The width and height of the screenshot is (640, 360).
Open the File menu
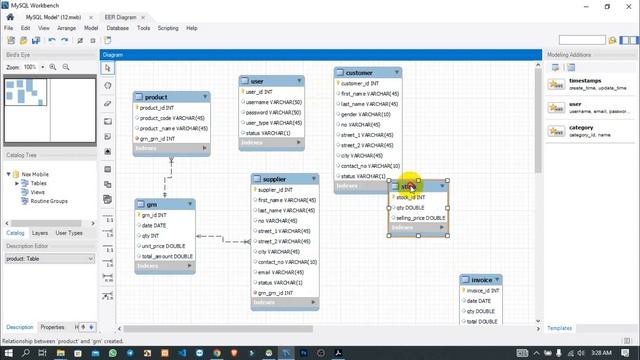[9, 28]
